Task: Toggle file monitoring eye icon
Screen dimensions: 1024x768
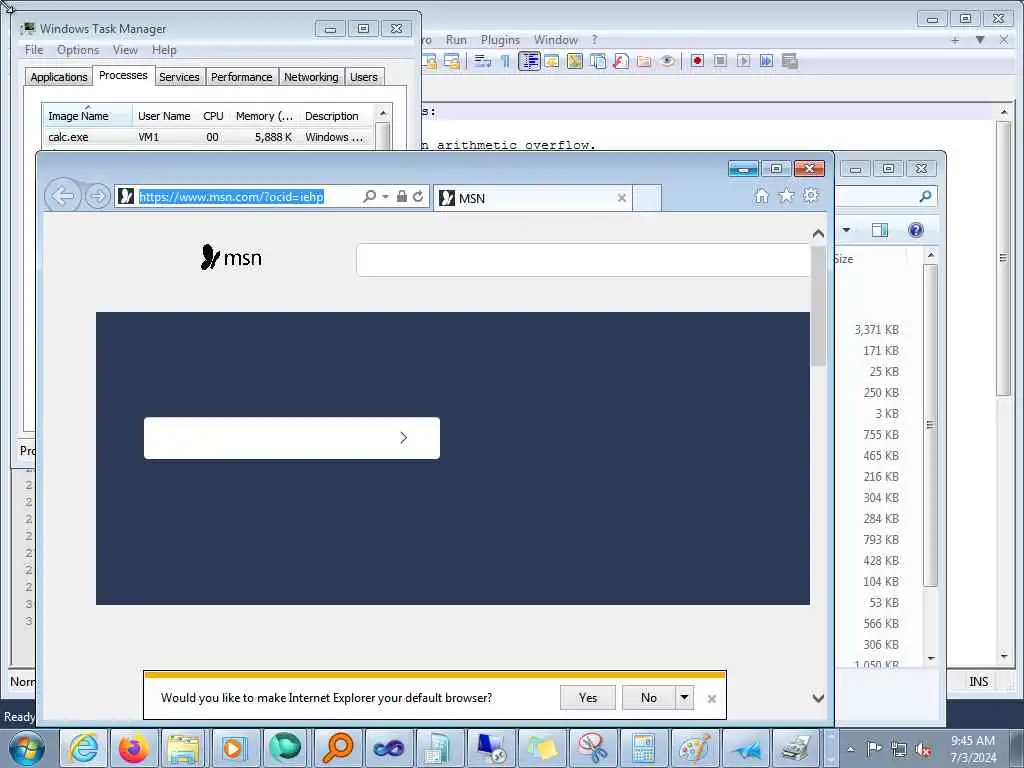Action: (667, 61)
